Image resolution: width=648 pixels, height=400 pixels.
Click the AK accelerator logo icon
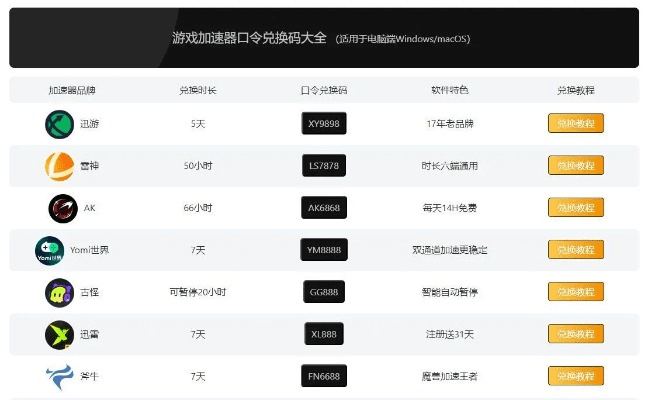[63, 208]
